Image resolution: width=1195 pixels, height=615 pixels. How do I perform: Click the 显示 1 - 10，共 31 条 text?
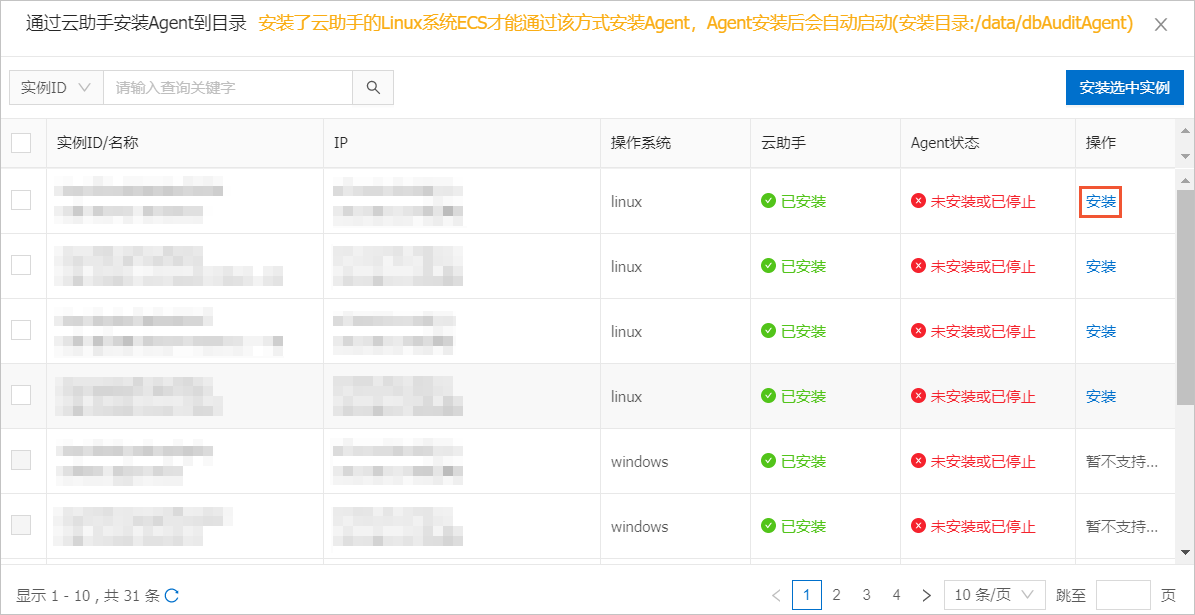(88, 595)
